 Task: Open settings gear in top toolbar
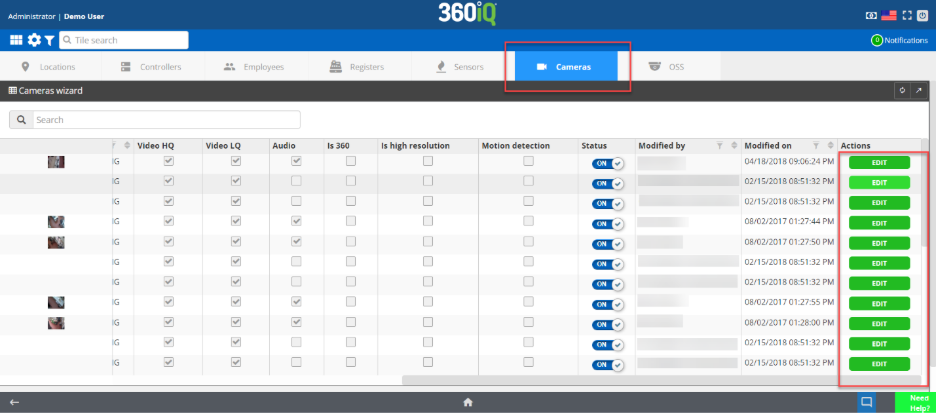click(x=34, y=40)
